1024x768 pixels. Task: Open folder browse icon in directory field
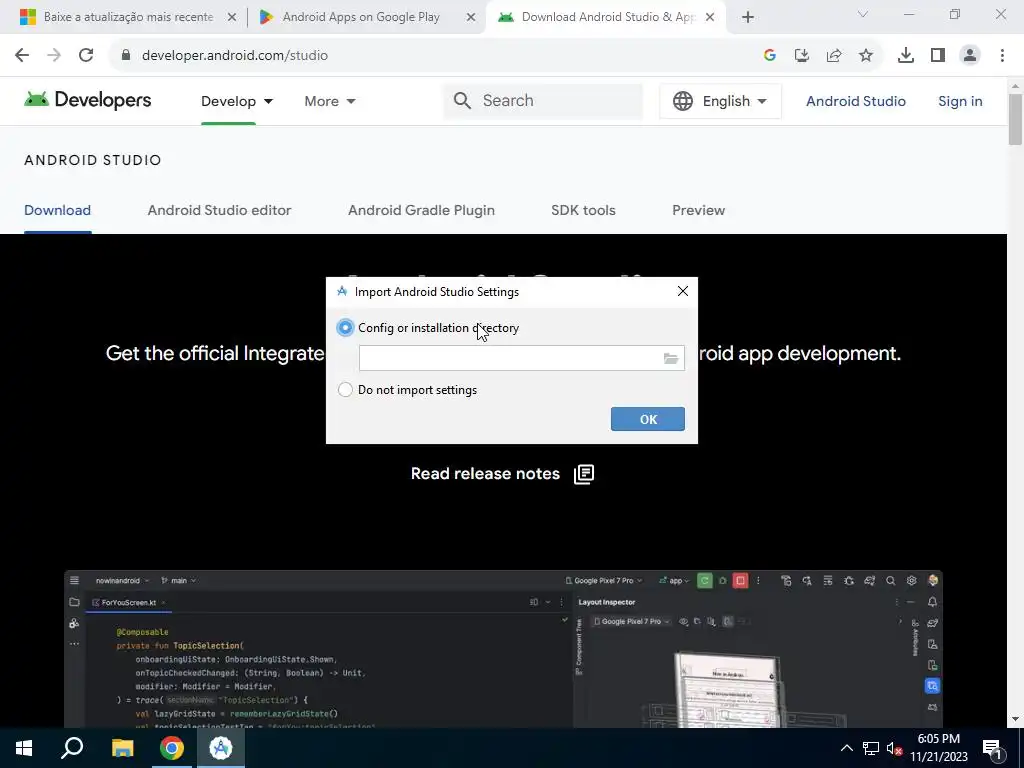coord(670,359)
